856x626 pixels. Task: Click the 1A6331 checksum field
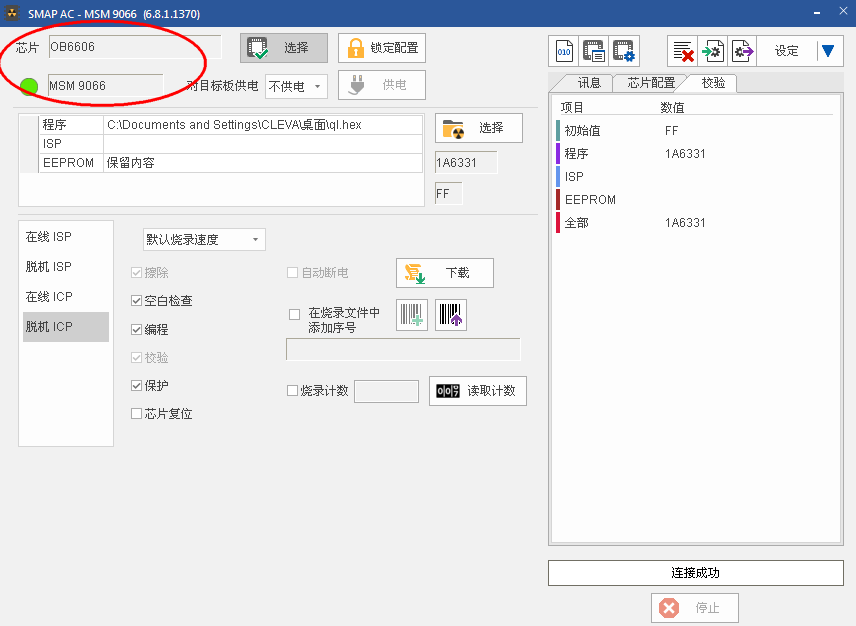(x=466, y=163)
